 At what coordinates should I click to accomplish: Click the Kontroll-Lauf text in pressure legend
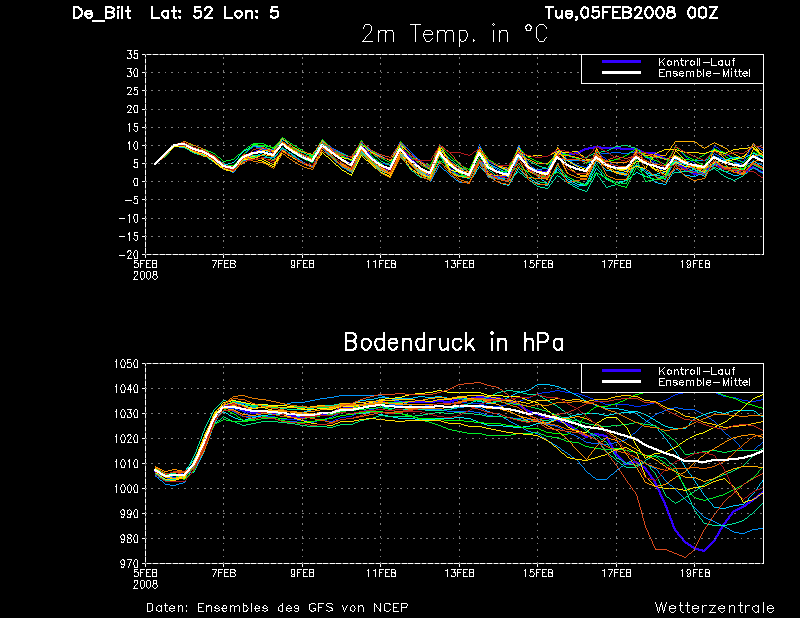point(696,371)
